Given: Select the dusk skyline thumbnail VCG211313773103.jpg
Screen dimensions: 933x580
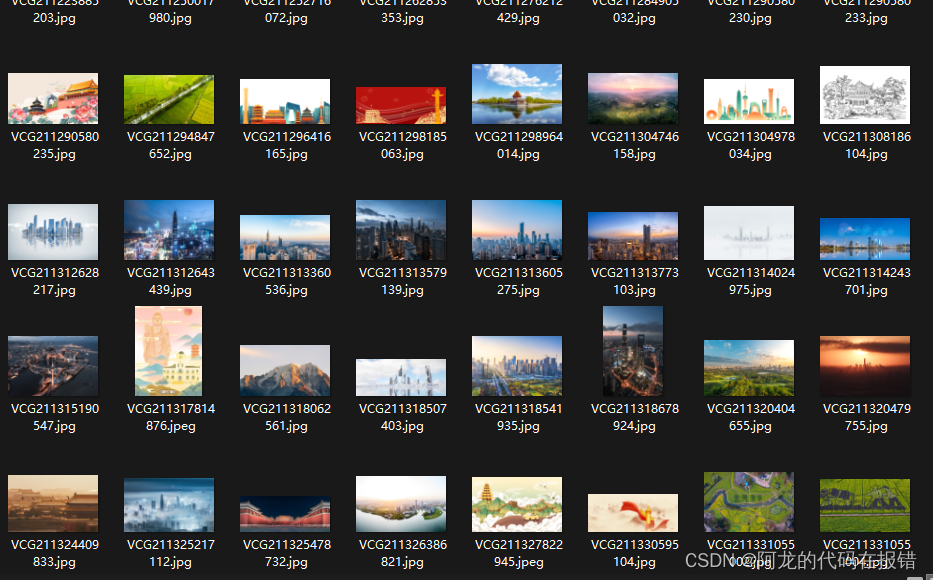Looking at the screenshot, I should tap(633, 236).
